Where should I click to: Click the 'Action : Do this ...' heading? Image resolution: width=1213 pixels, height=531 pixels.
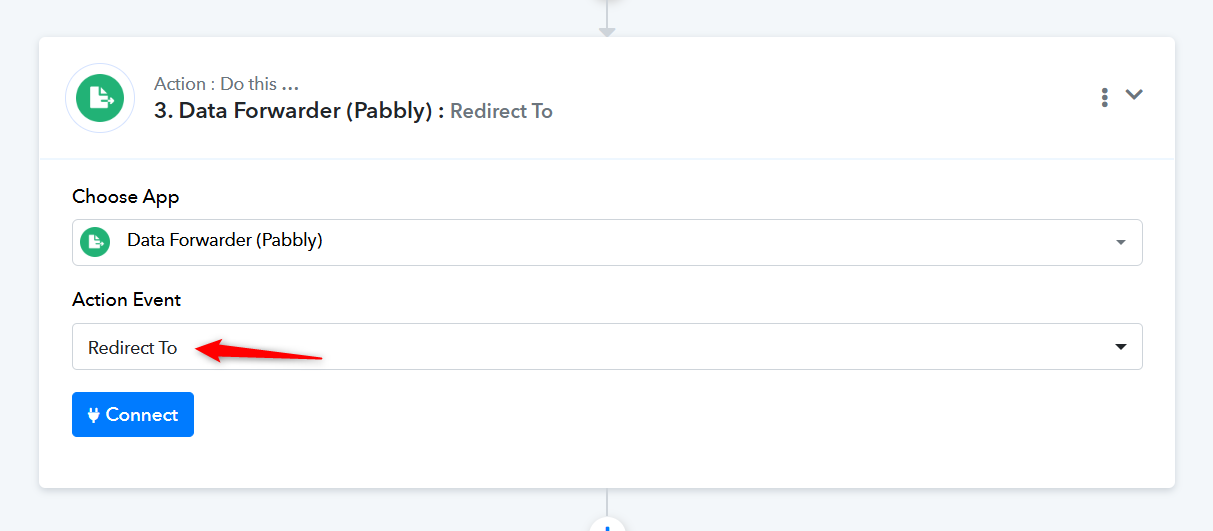pos(226,84)
